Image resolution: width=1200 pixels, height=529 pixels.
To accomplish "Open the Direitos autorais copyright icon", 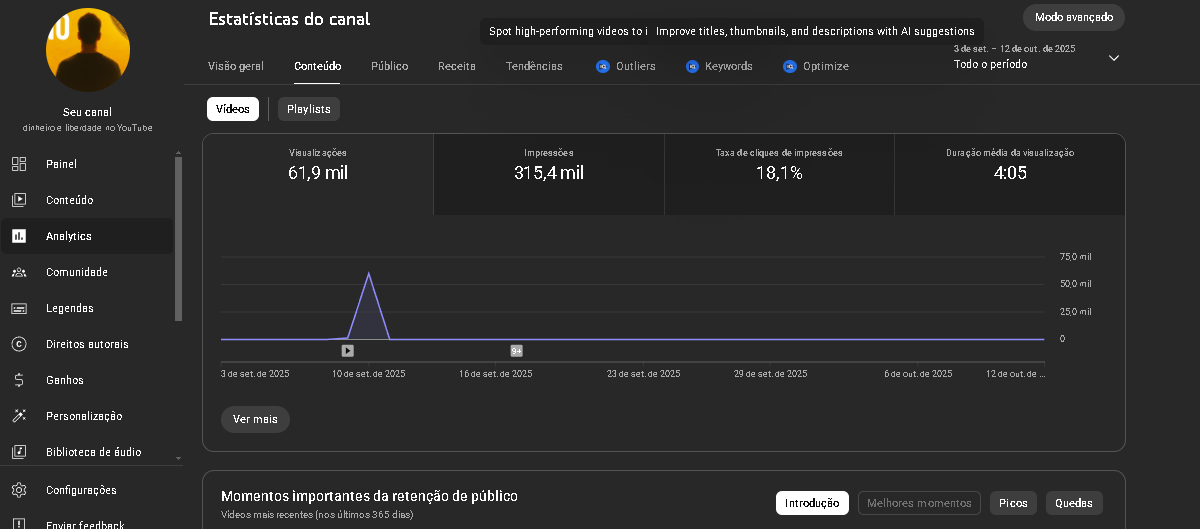I will [19, 344].
